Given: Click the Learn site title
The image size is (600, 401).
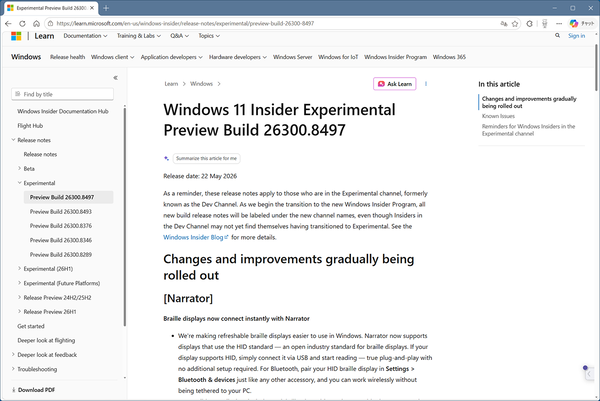Looking at the screenshot, I should [44, 36].
